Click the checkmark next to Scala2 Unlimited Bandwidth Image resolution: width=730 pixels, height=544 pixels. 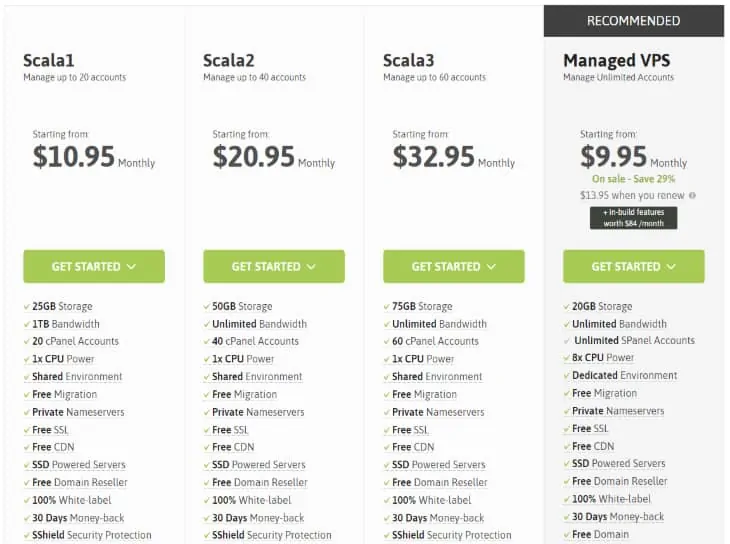tap(207, 324)
